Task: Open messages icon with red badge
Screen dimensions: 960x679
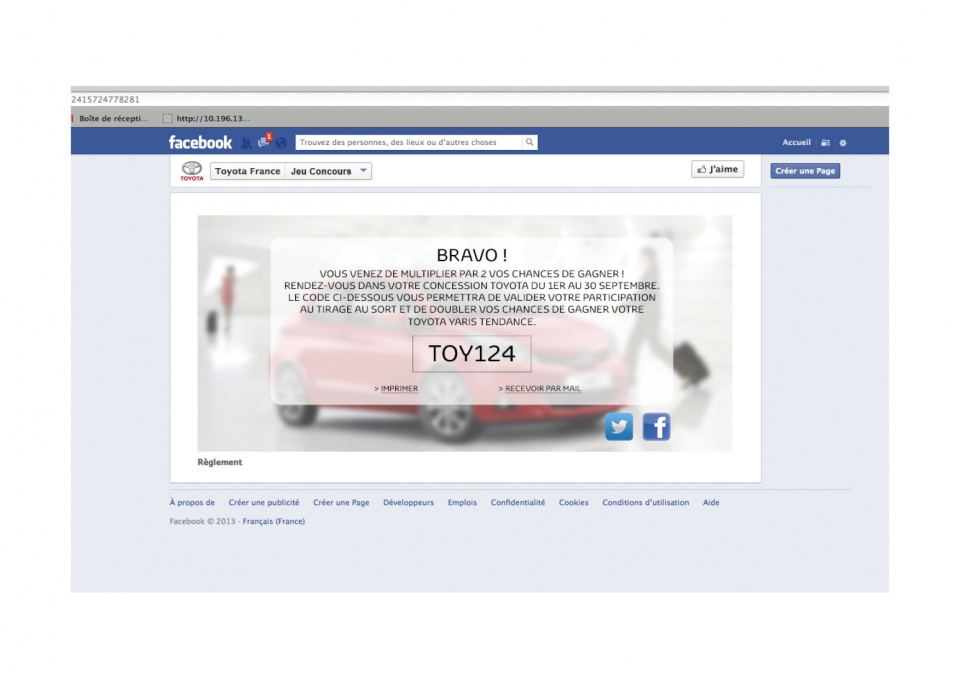Action: tap(264, 142)
